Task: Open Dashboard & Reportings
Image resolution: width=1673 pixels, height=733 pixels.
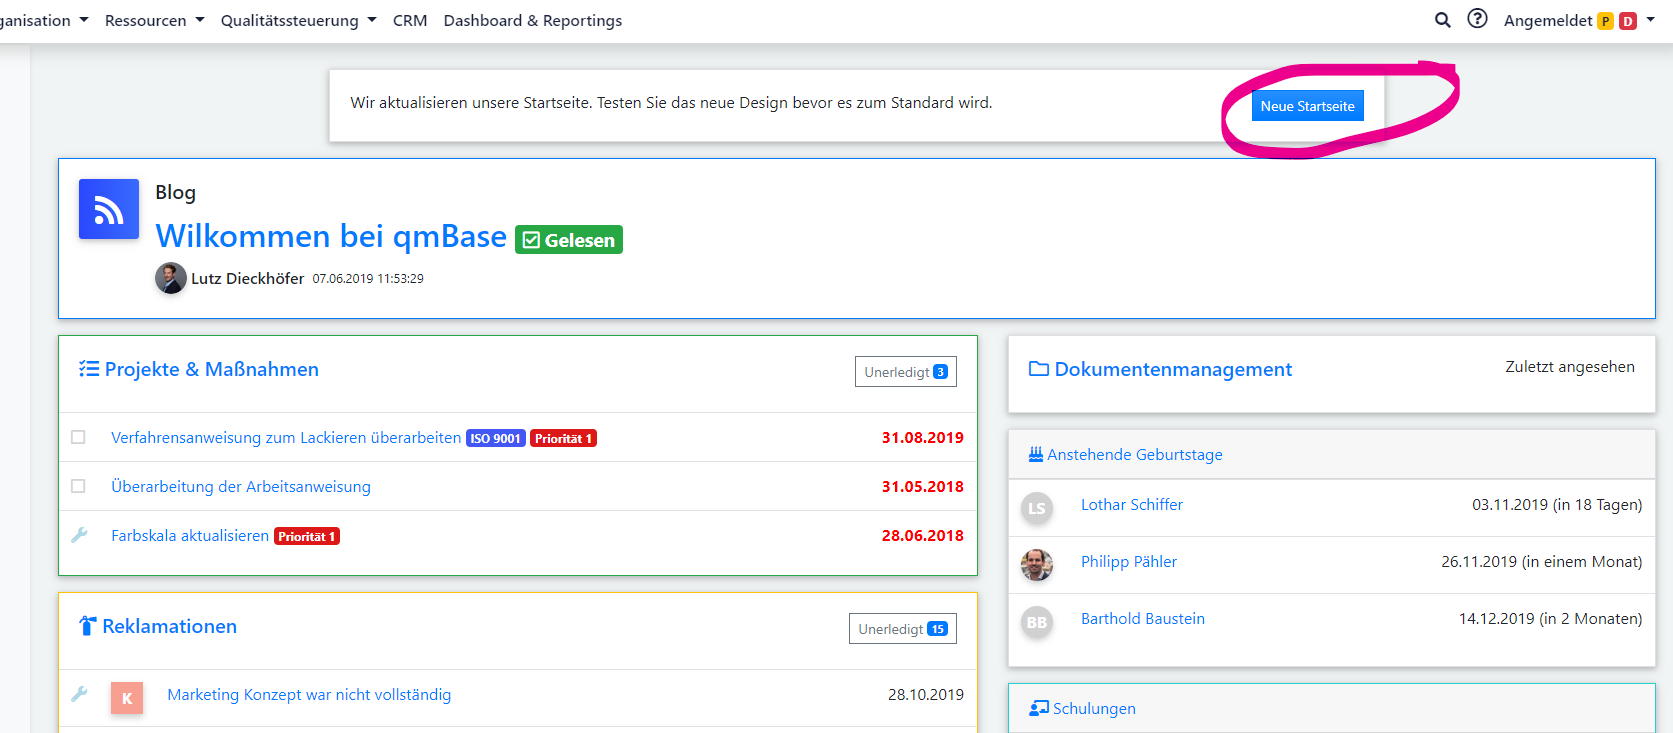Action: point(533,20)
